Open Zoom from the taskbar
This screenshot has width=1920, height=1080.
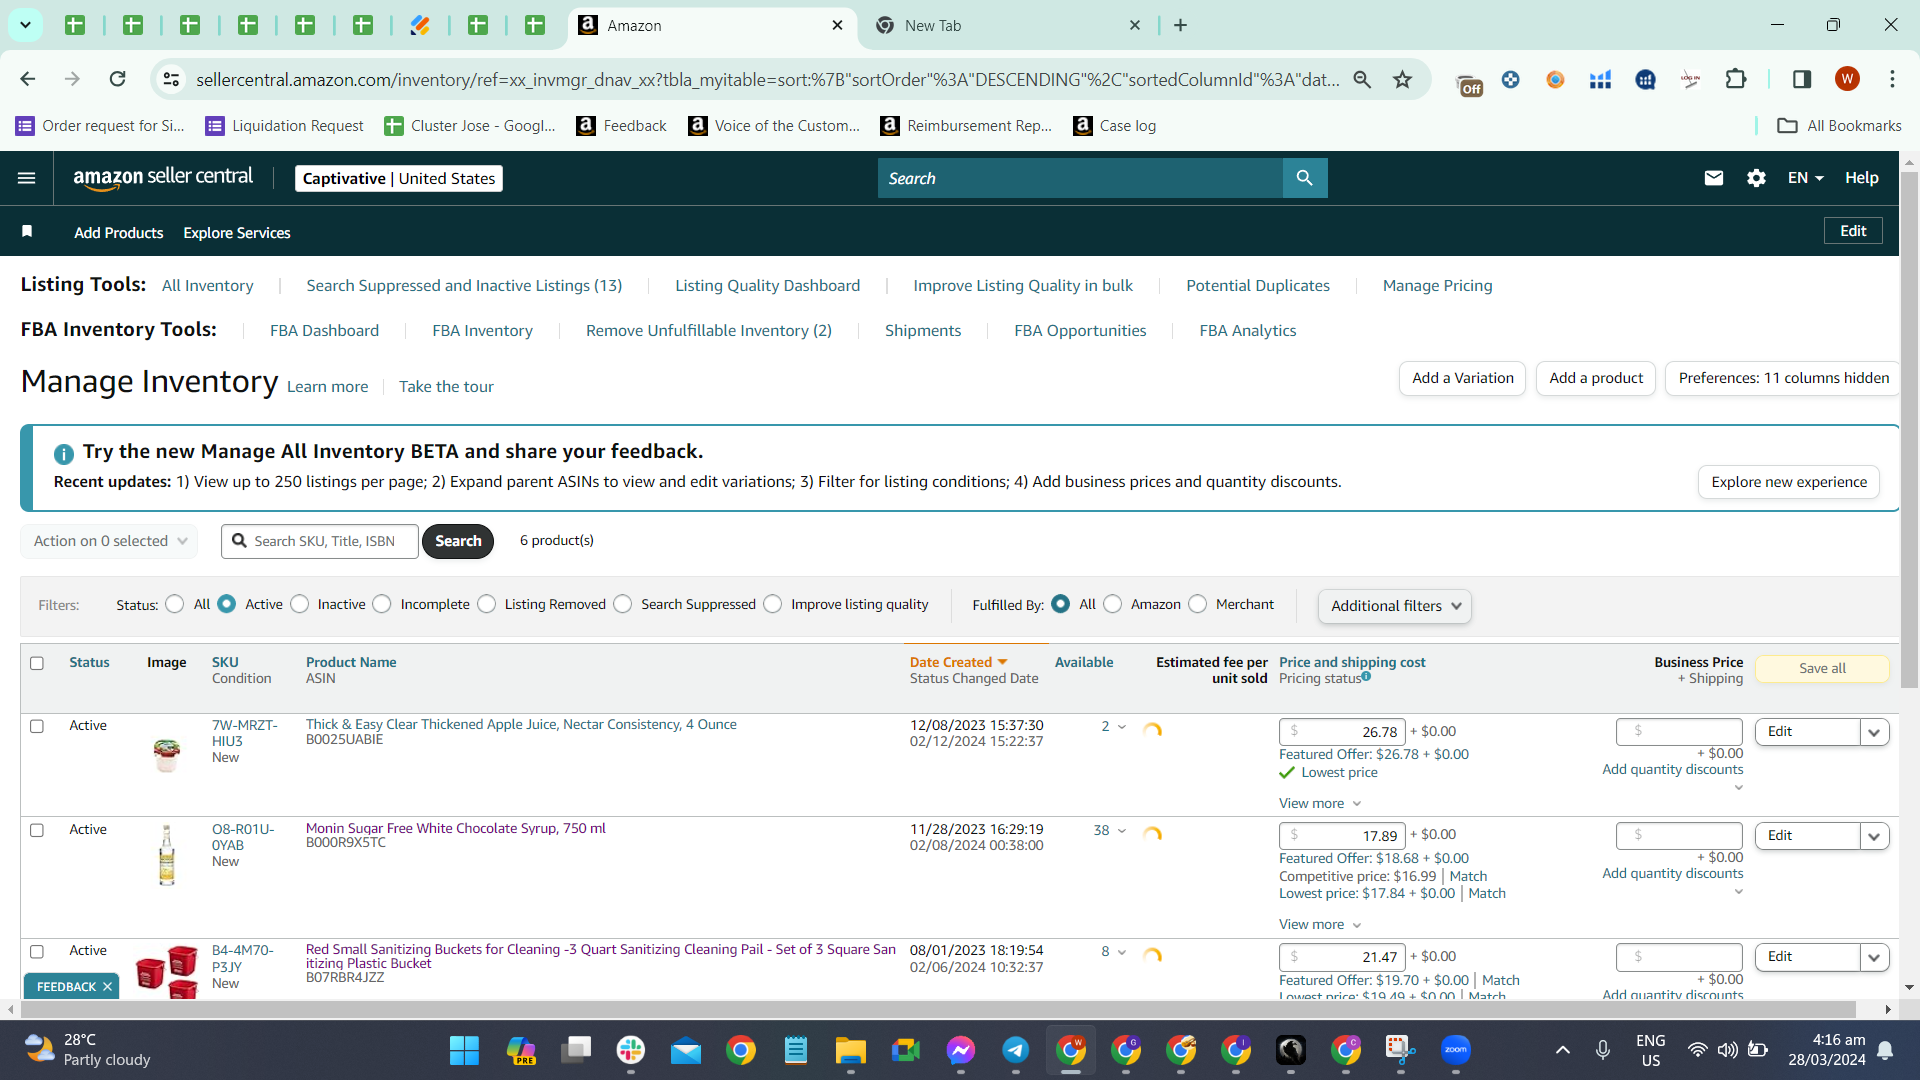pyautogui.click(x=1456, y=1050)
